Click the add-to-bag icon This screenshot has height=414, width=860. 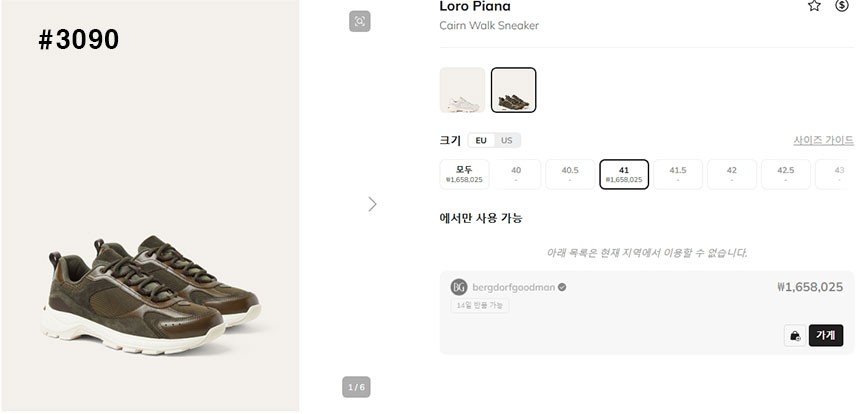(794, 336)
